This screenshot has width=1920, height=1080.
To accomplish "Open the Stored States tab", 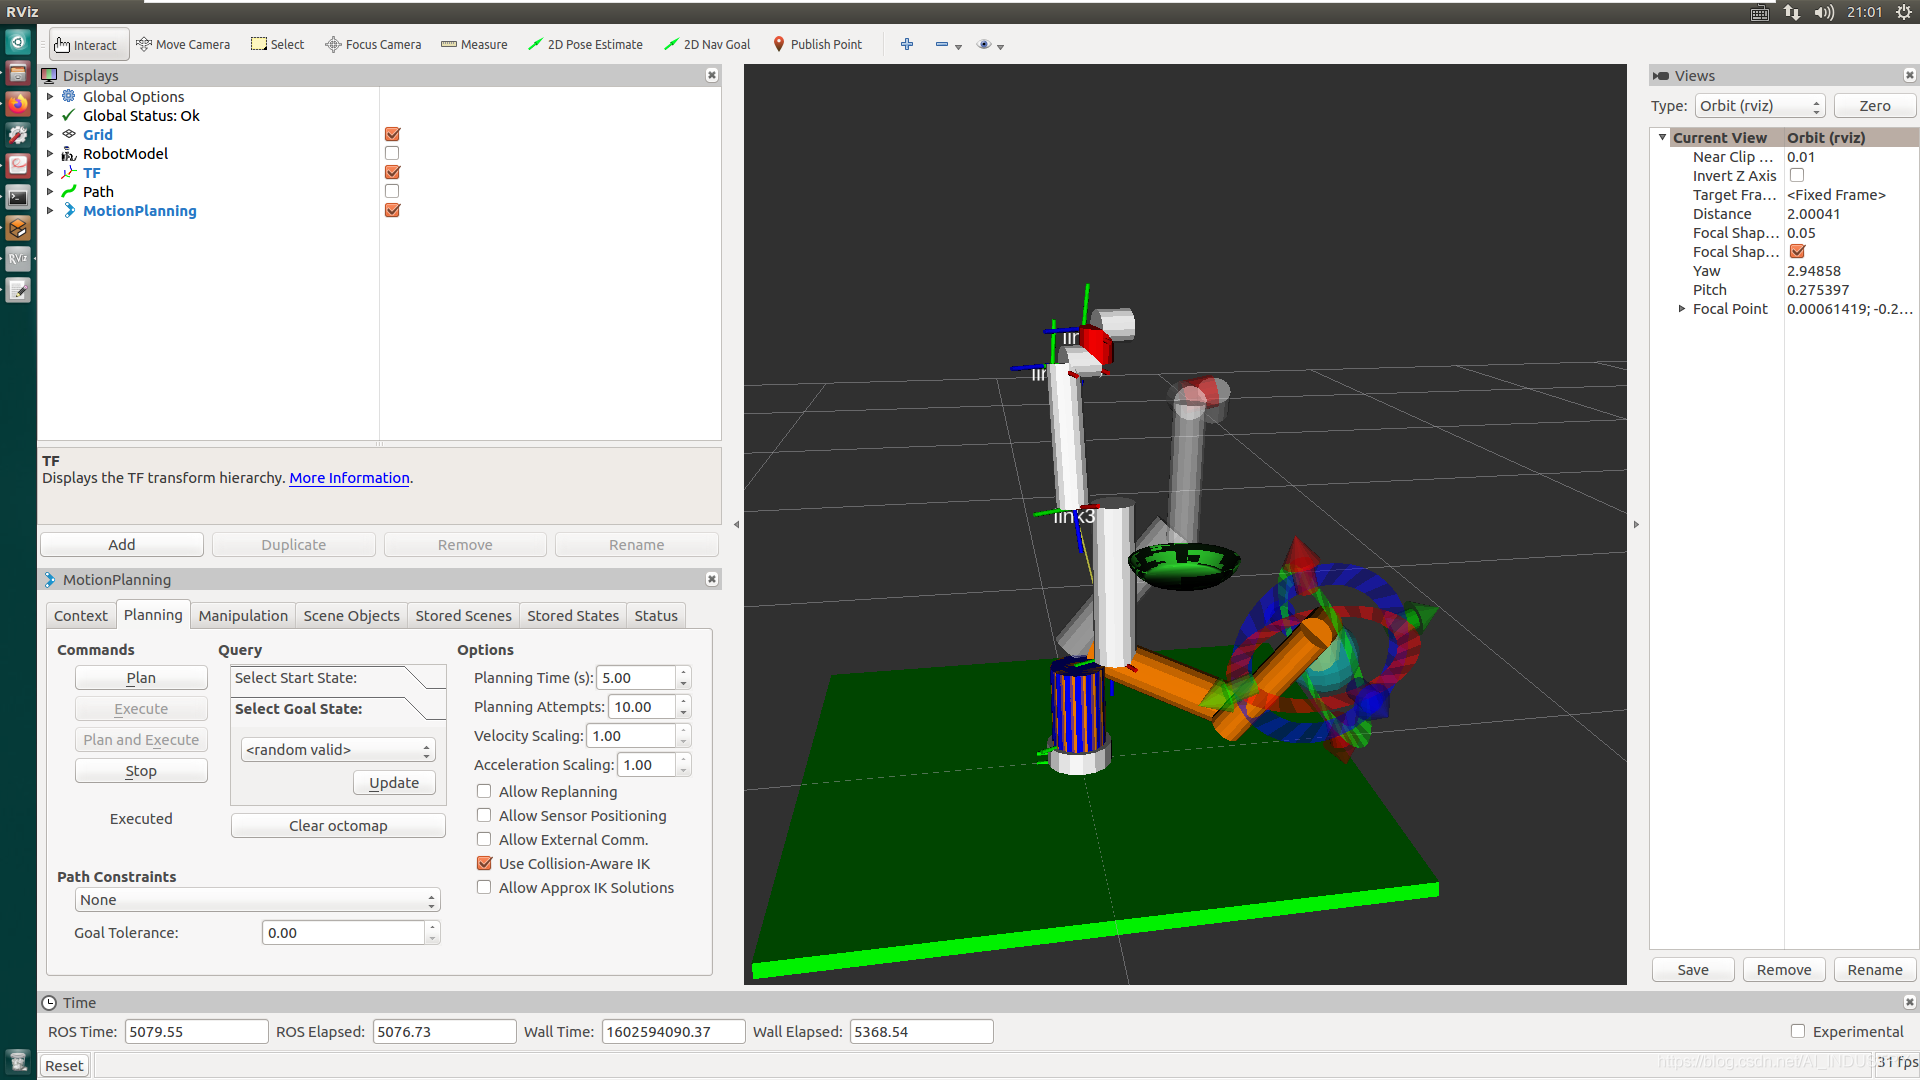I will (572, 616).
